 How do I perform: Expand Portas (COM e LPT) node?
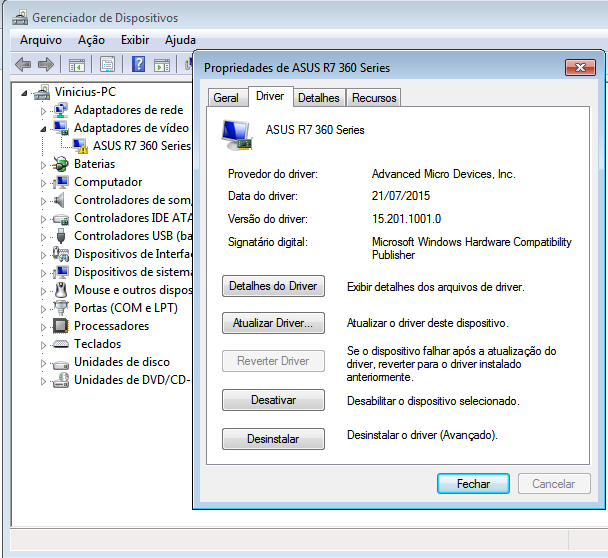pos(43,309)
